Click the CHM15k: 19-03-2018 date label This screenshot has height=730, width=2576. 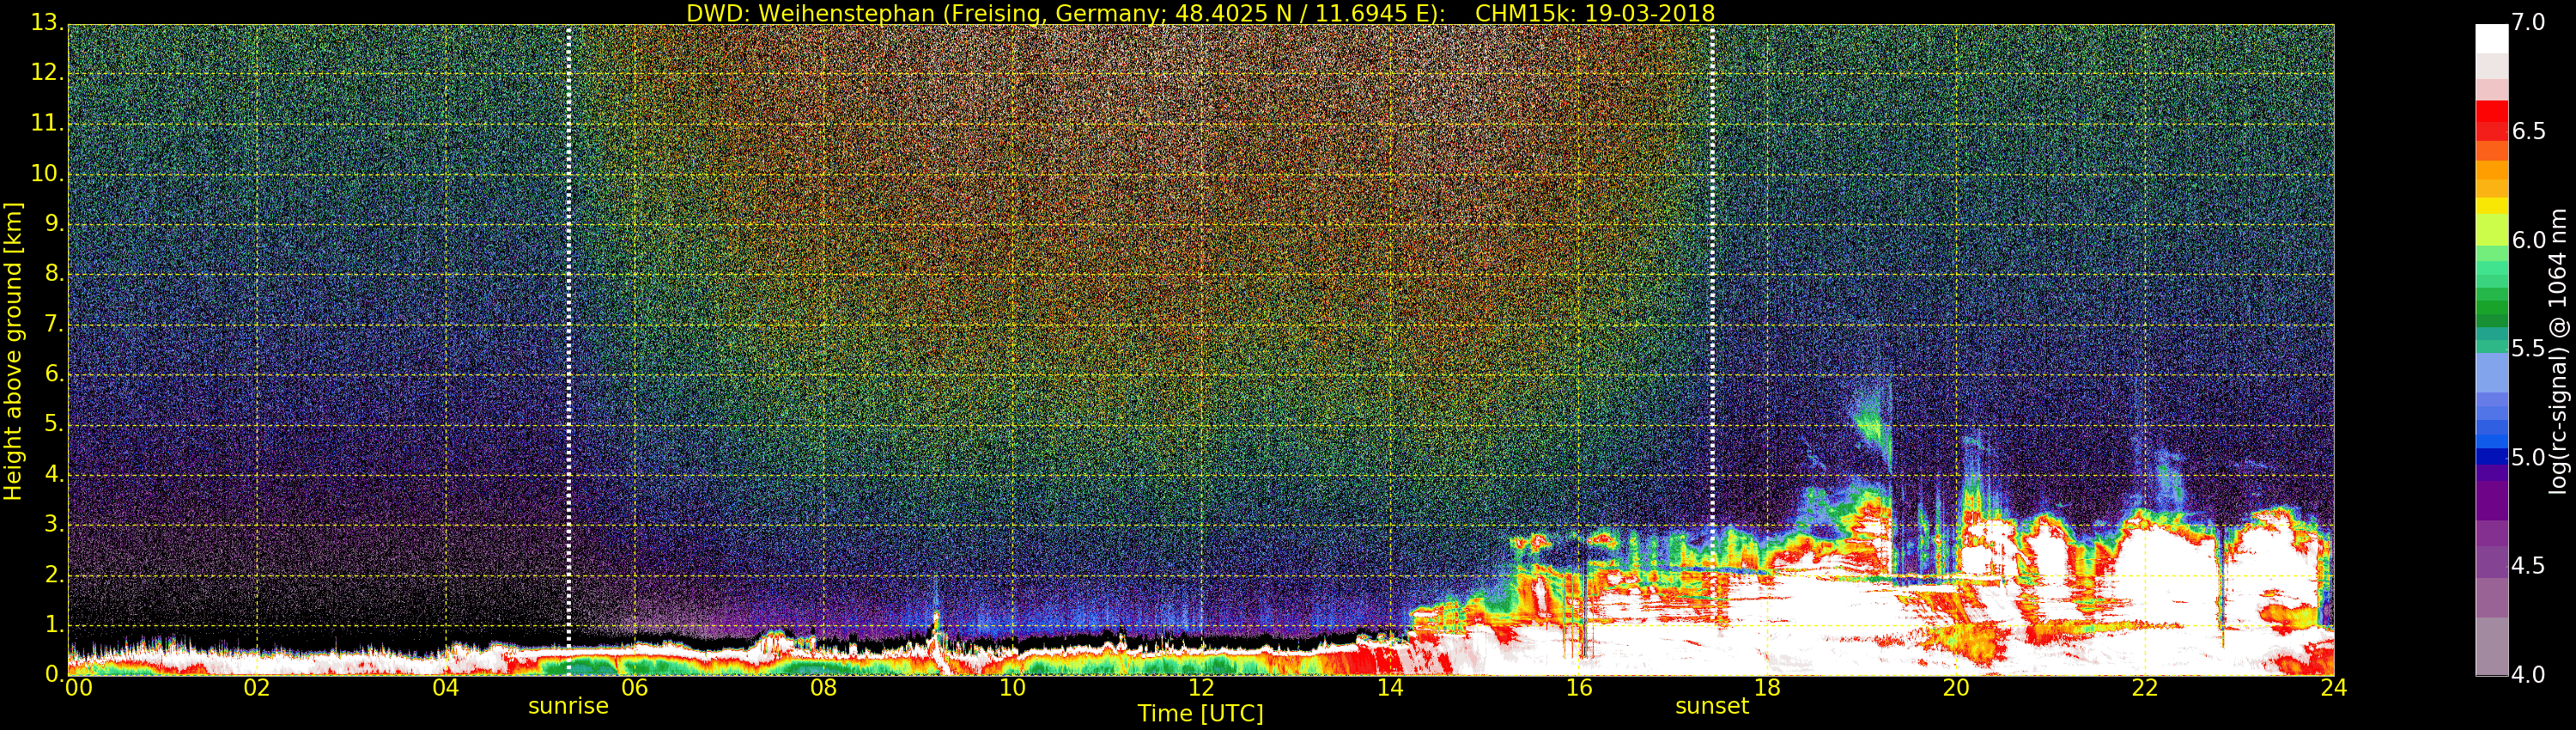click(1595, 13)
